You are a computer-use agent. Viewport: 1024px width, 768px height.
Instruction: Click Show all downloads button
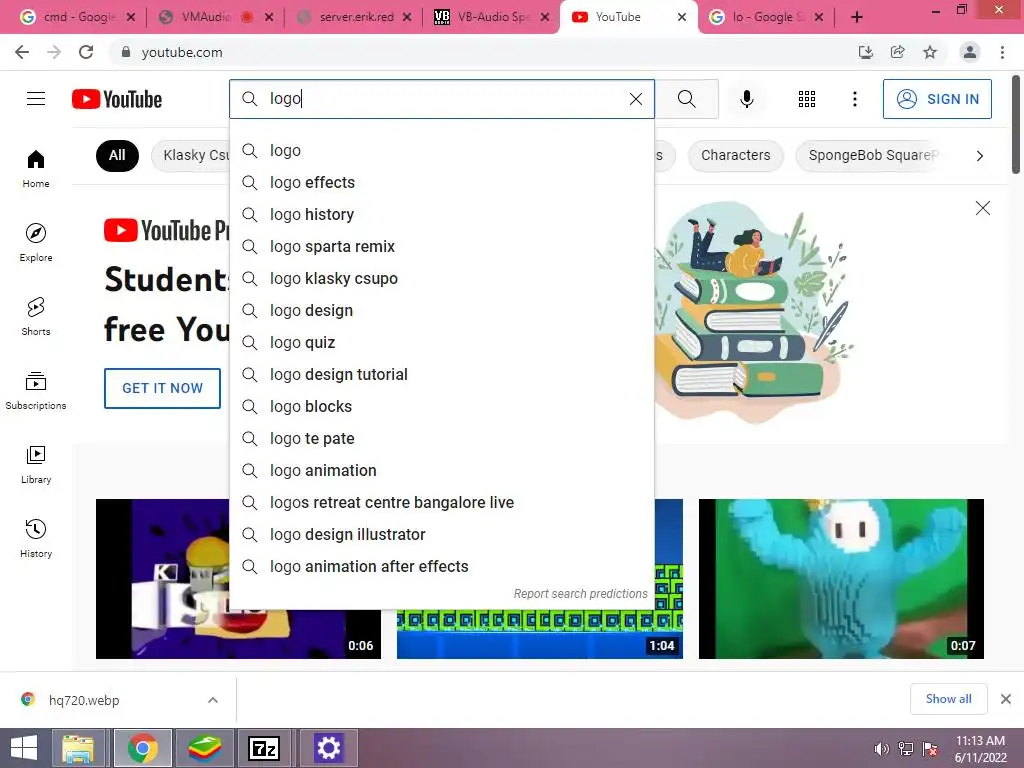click(948, 699)
